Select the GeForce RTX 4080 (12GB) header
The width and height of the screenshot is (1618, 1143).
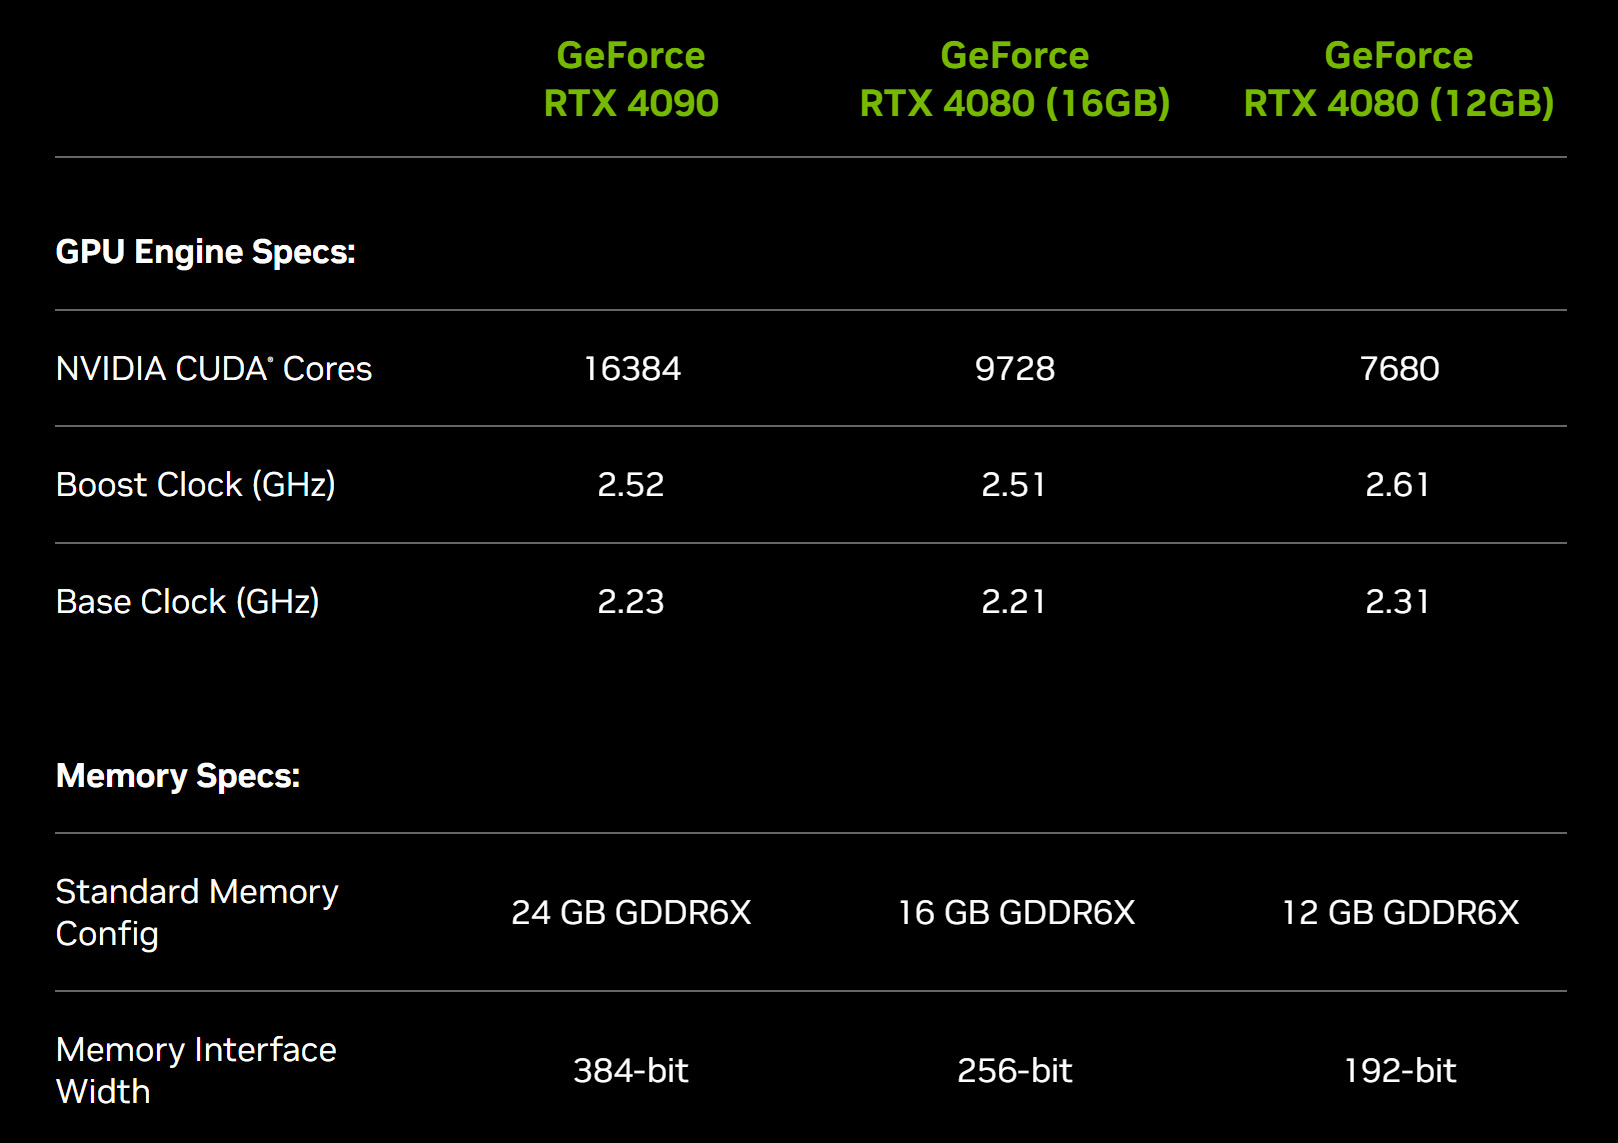pos(1399,79)
